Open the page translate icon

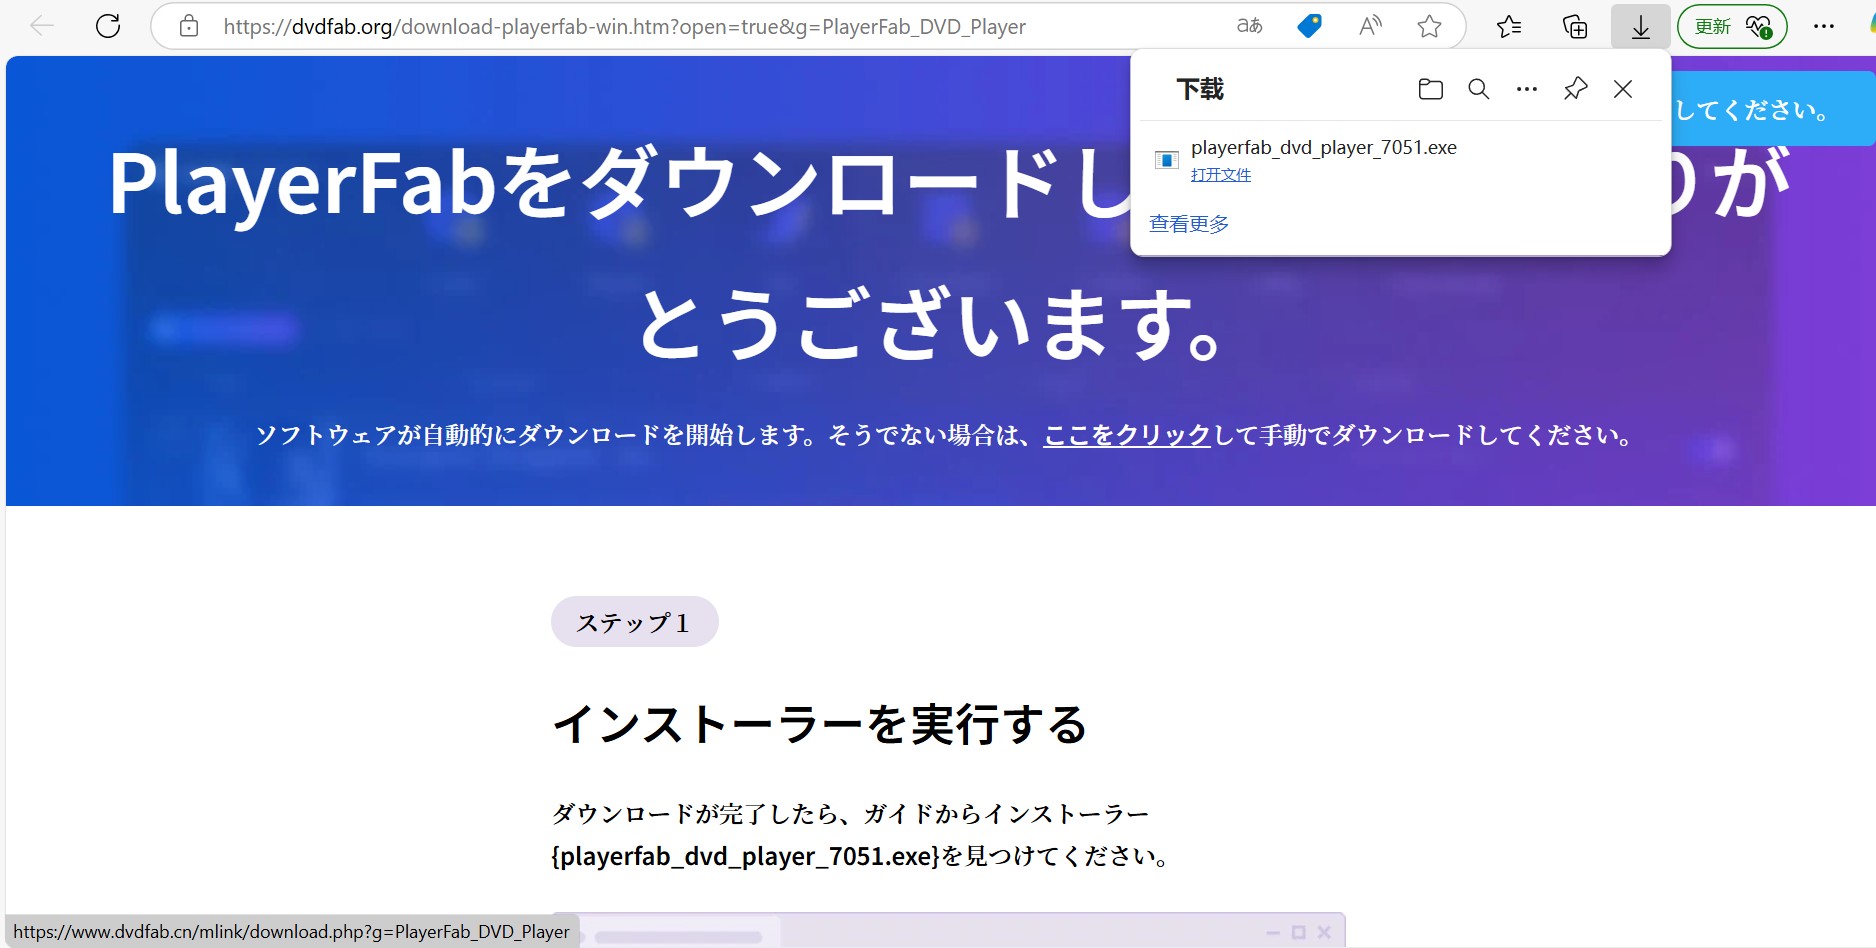coord(1250,26)
